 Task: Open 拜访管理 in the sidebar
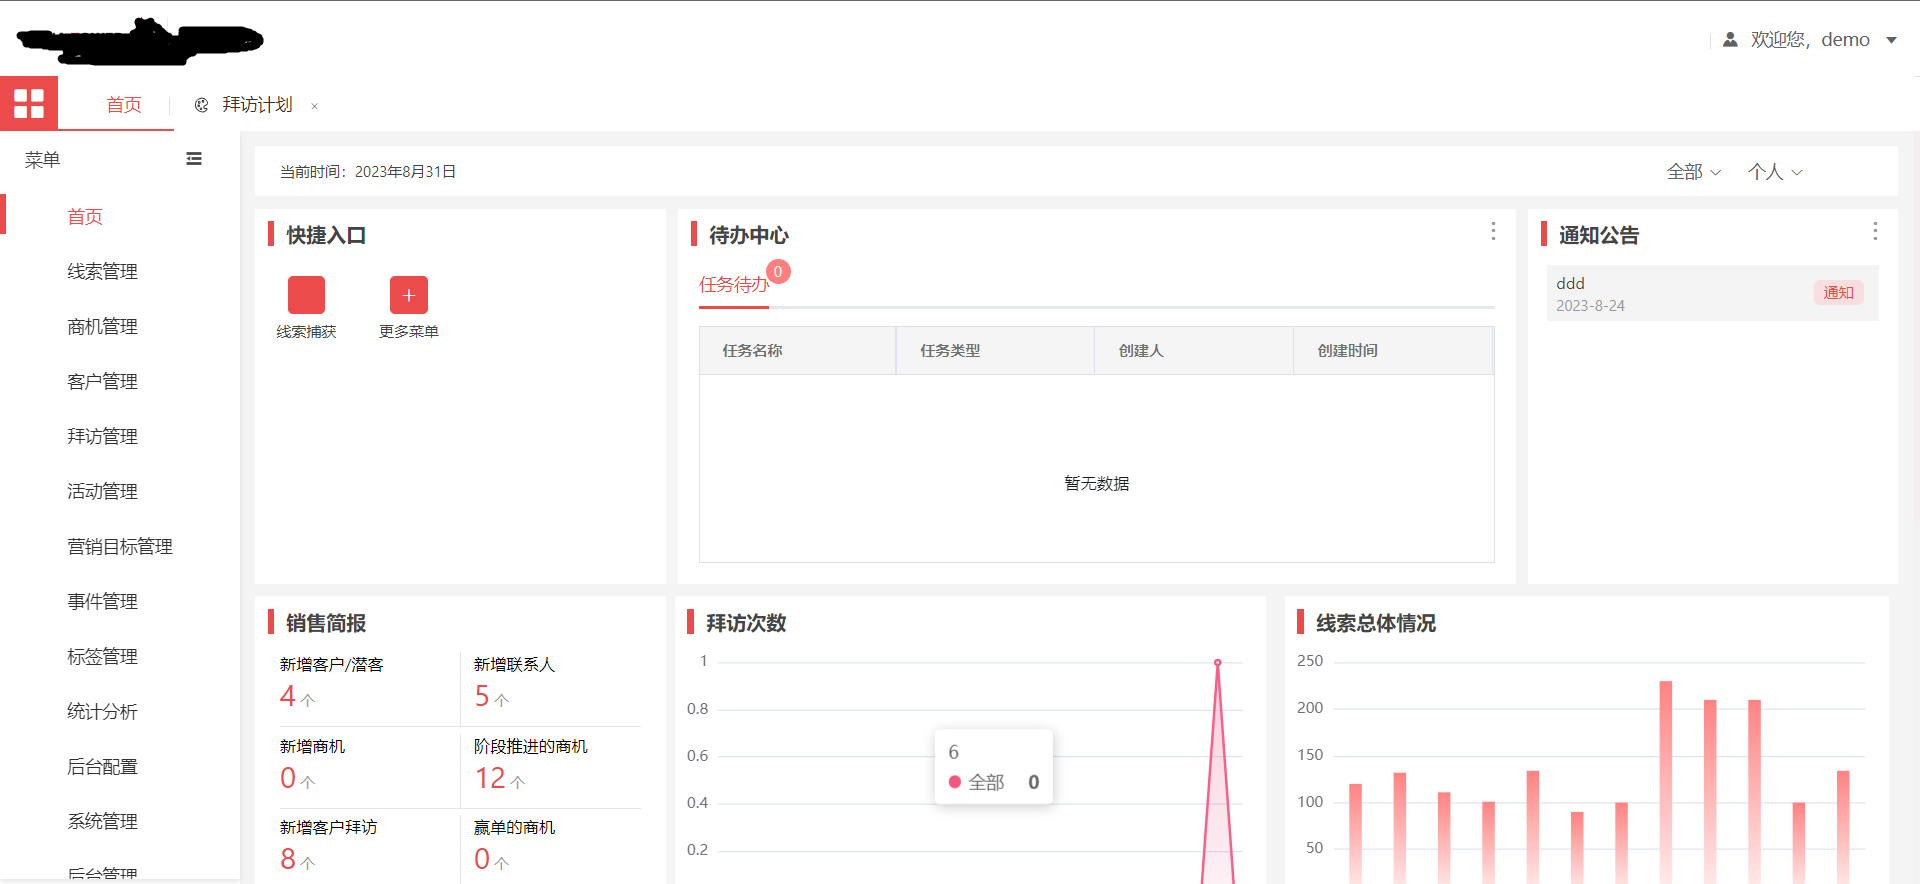tap(102, 437)
